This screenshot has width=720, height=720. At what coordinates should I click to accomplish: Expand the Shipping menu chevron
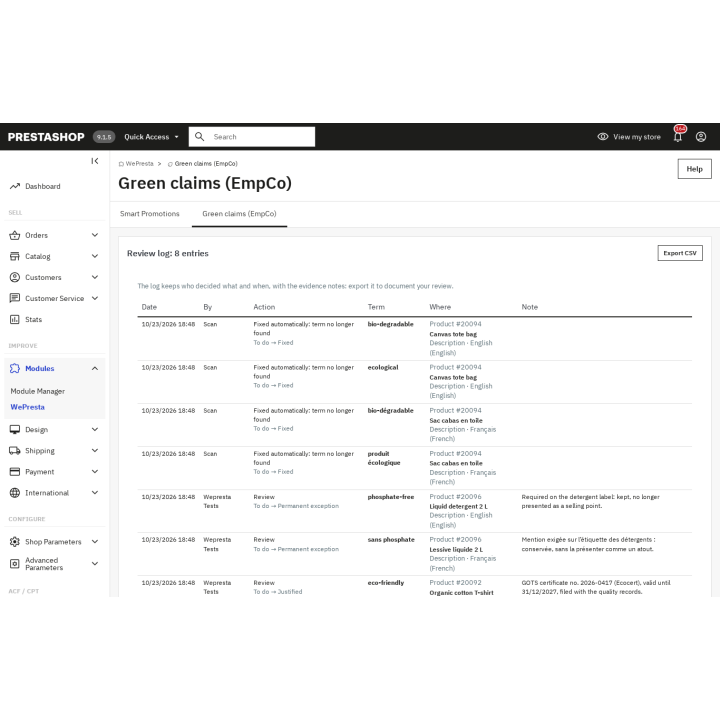tap(95, 451)
